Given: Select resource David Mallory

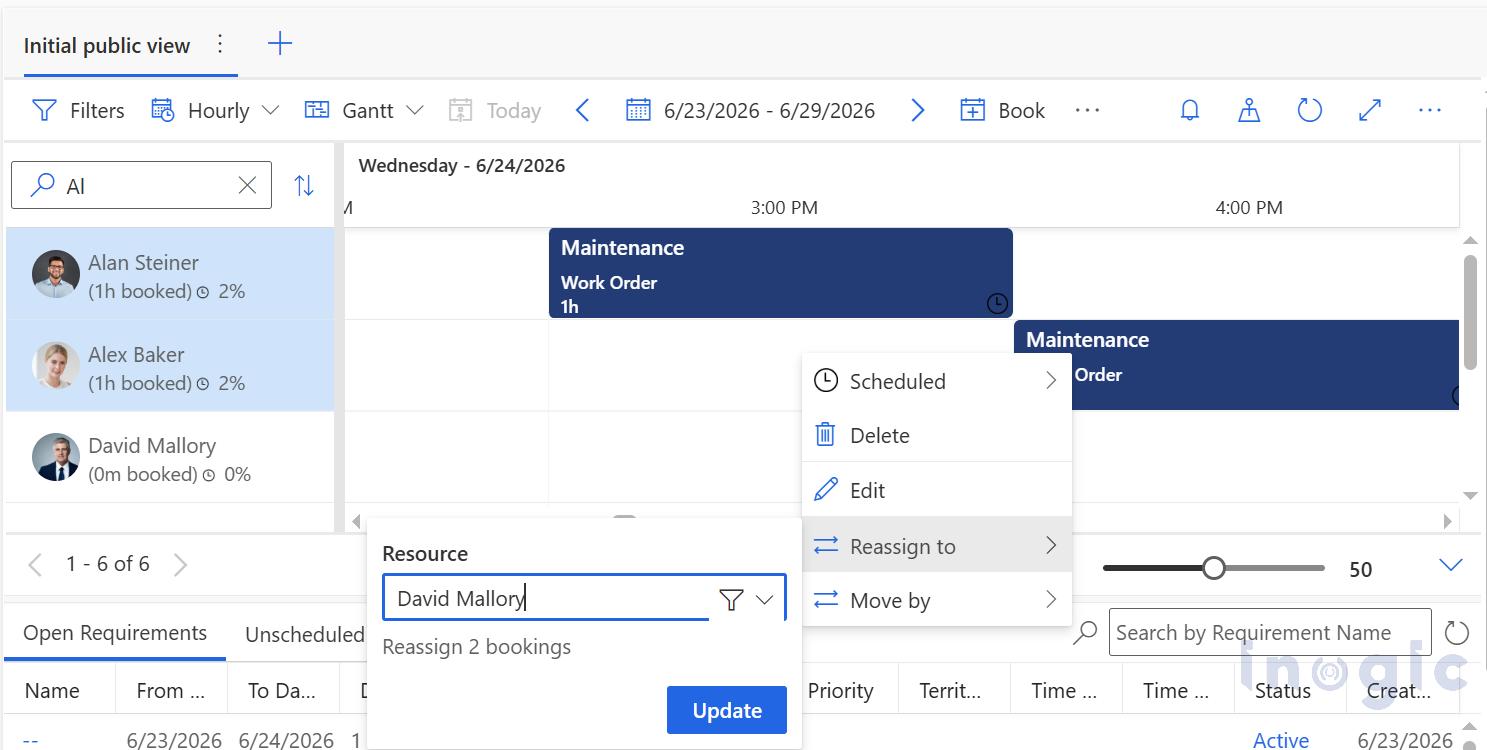Looking at the screenshot, I should coord(170,457).
